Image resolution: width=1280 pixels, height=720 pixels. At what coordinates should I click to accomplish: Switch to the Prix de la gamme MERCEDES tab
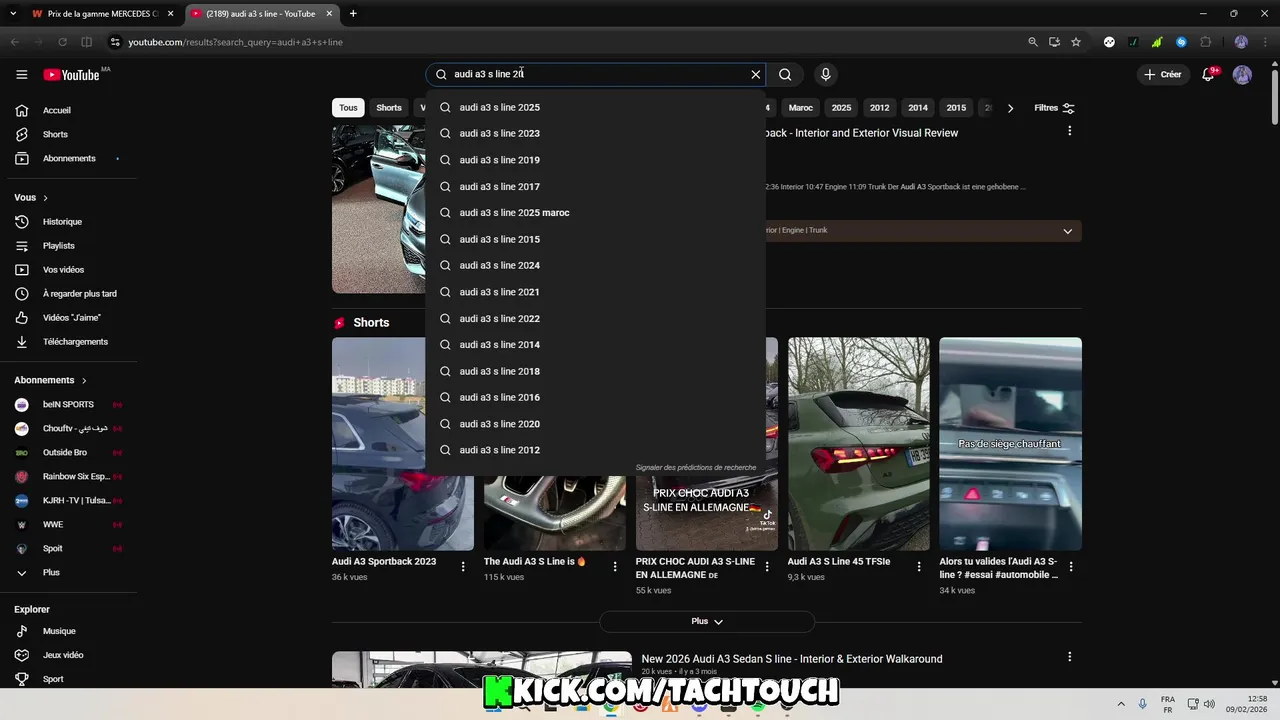click(102, 14)
